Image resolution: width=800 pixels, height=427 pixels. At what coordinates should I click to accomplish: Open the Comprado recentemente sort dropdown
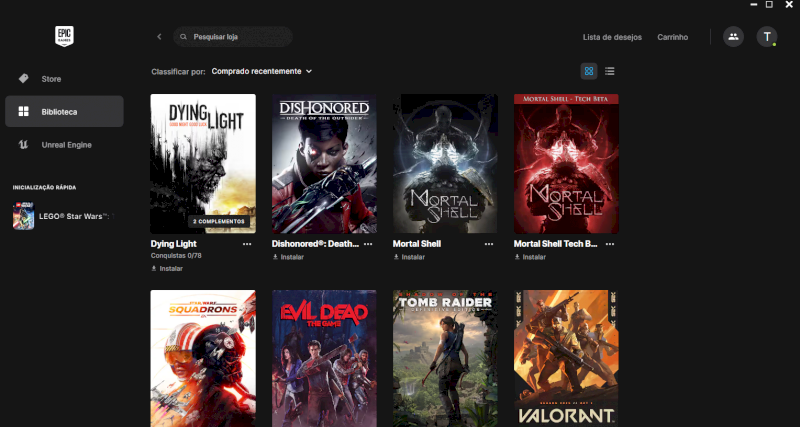tap(262, 71)
